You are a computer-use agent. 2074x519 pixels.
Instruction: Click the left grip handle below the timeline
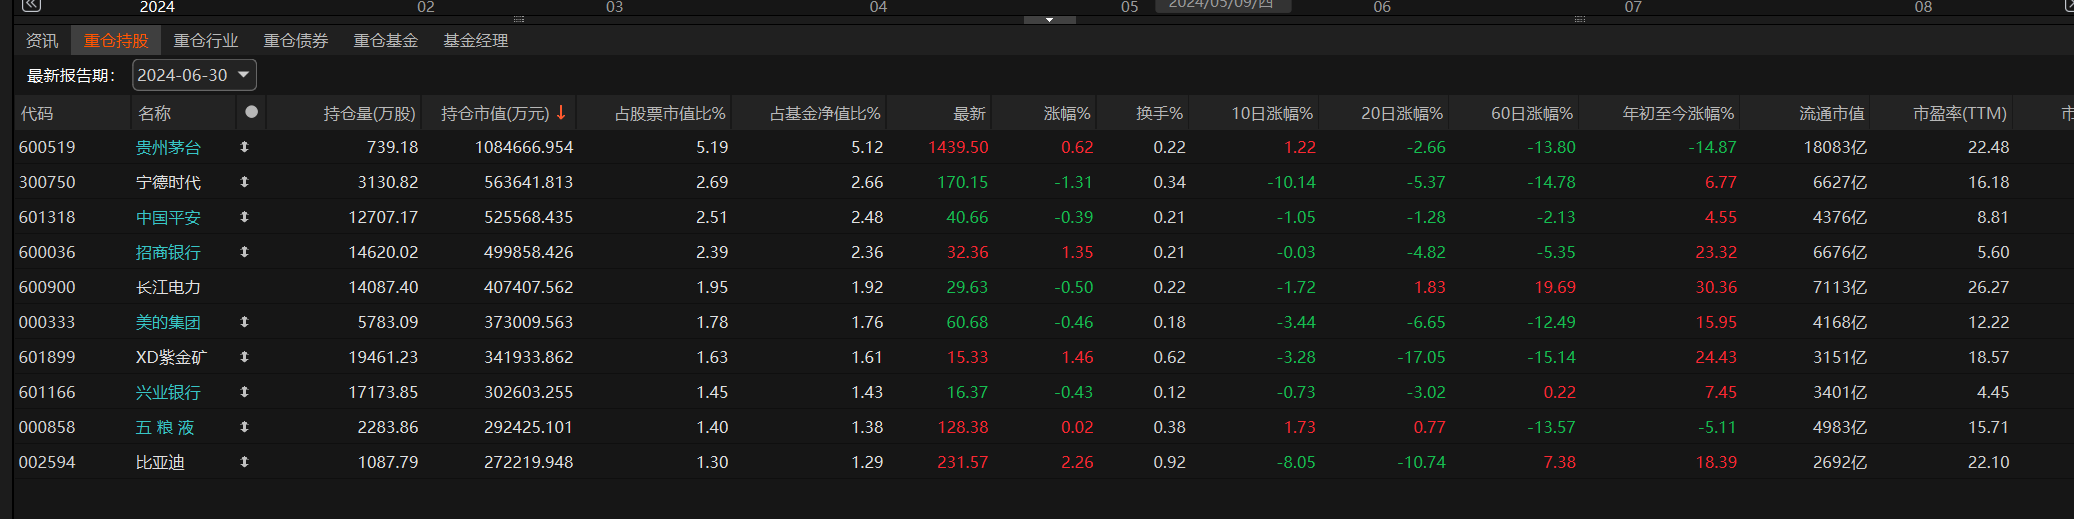pyautogui.click(x=518, y=19)
